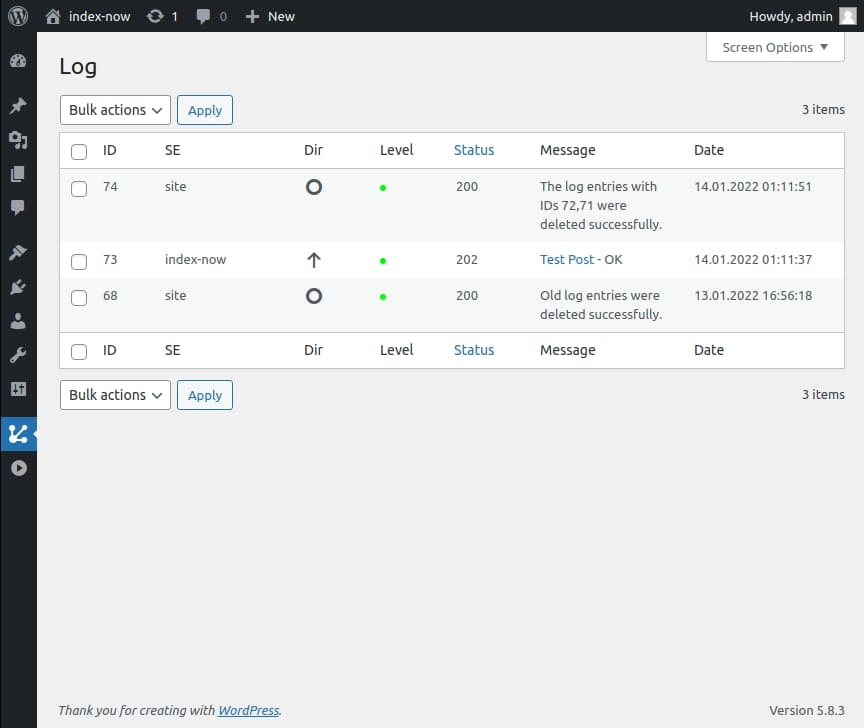Image resolution: width=864 pixels, height=728 pixels.
Task: Expand the Screen Options panel
Action: click(x=775, y=47)
